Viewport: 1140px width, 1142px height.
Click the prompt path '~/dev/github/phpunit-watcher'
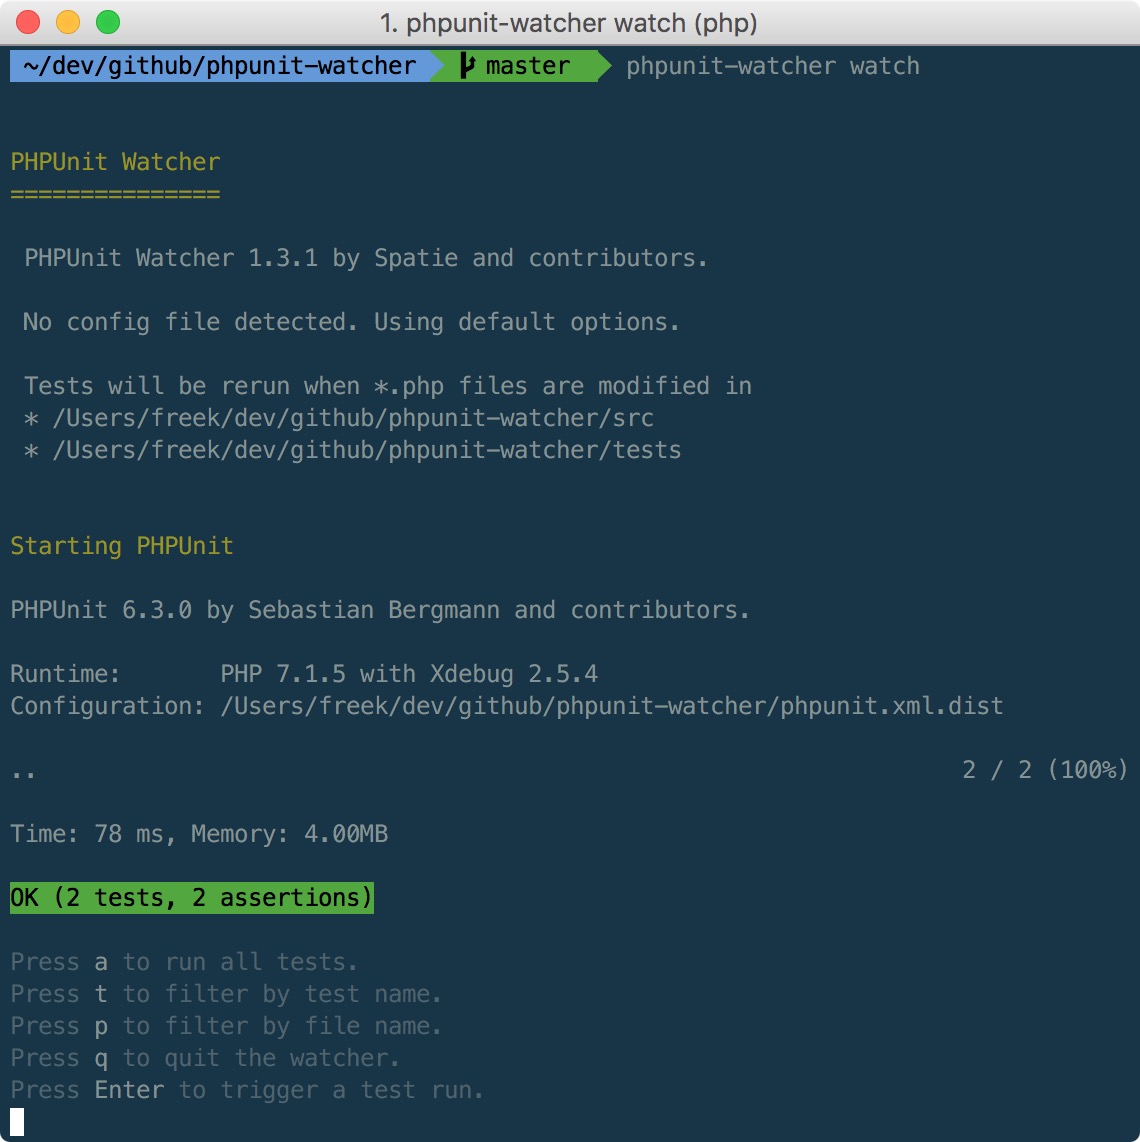pos(219,66)
